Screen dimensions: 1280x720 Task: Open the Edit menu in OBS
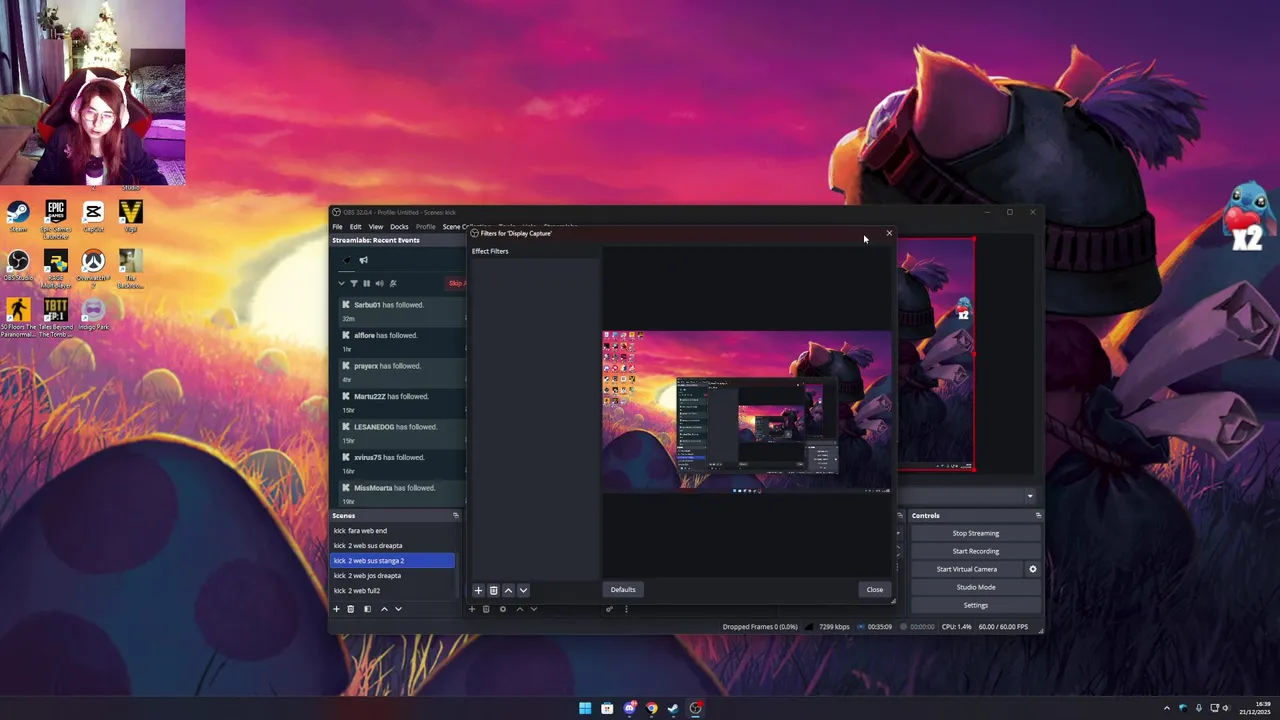pos(355,227)
